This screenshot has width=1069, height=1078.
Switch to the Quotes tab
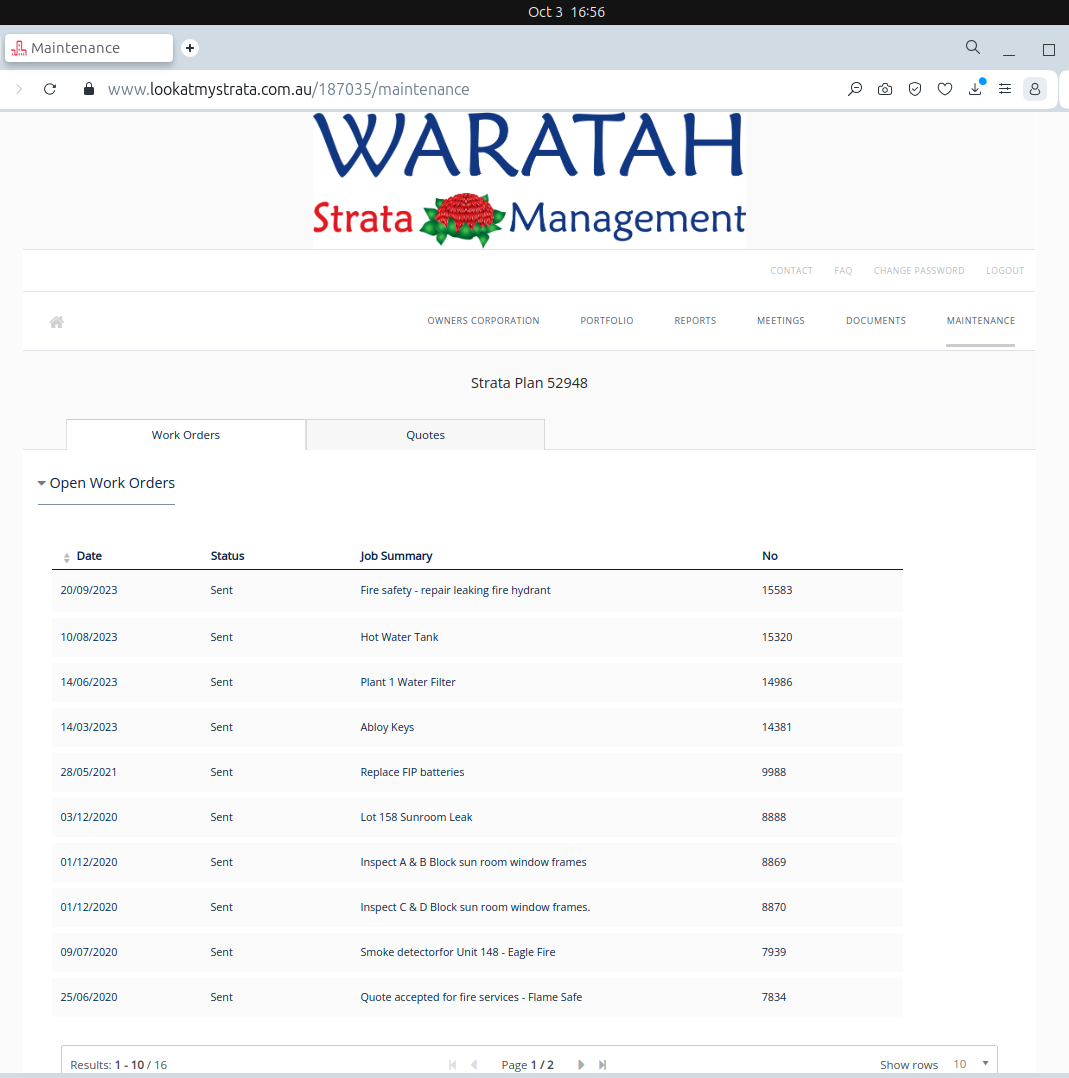425,435
